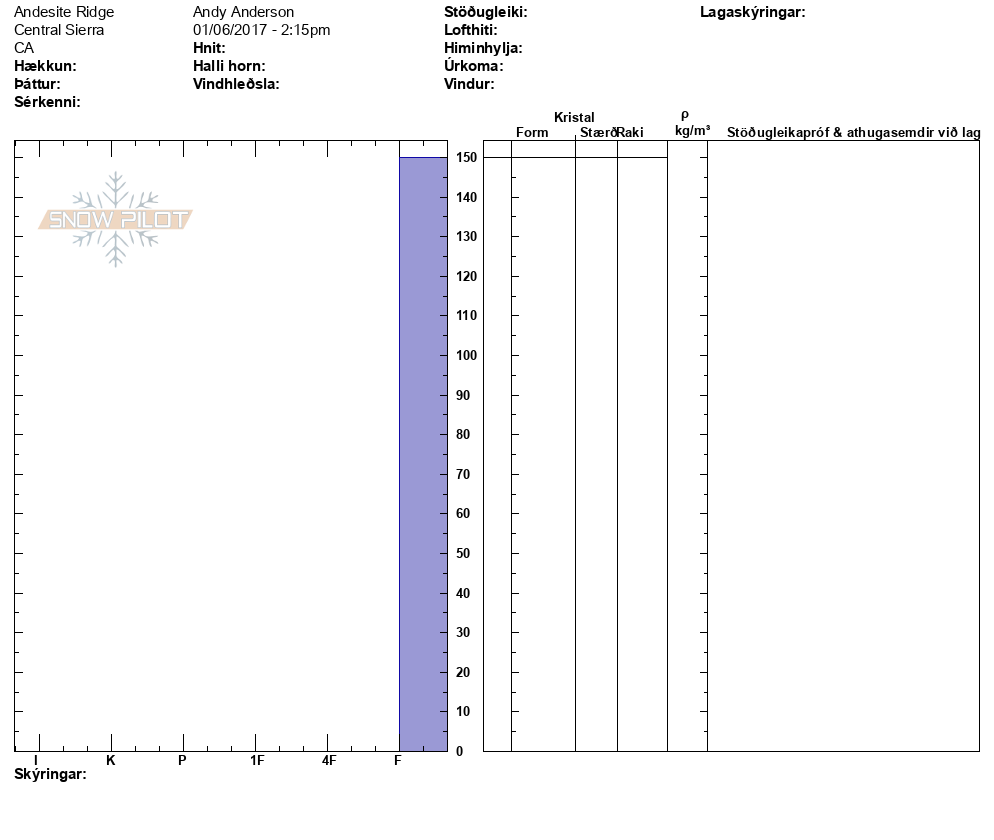Select the density ρ kg/m³ column header
Screen dimensions: 994x840
click(x=692, y=123)
